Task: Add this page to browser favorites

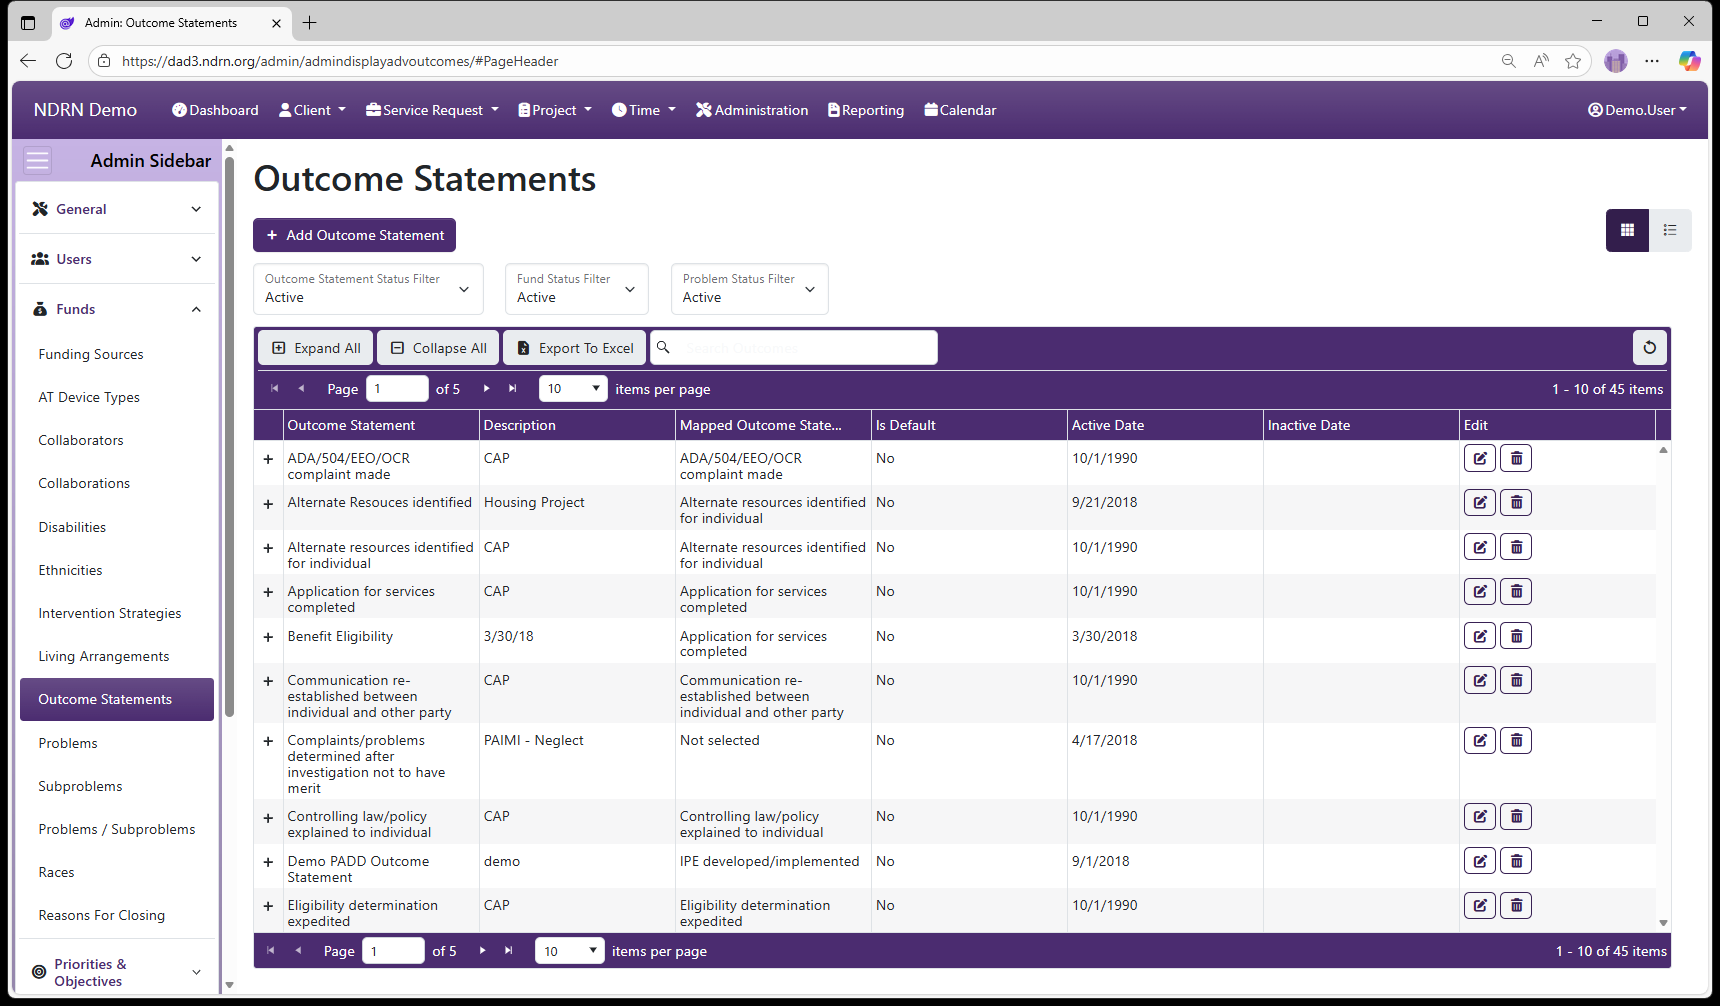Action: tap(1573, 61)
